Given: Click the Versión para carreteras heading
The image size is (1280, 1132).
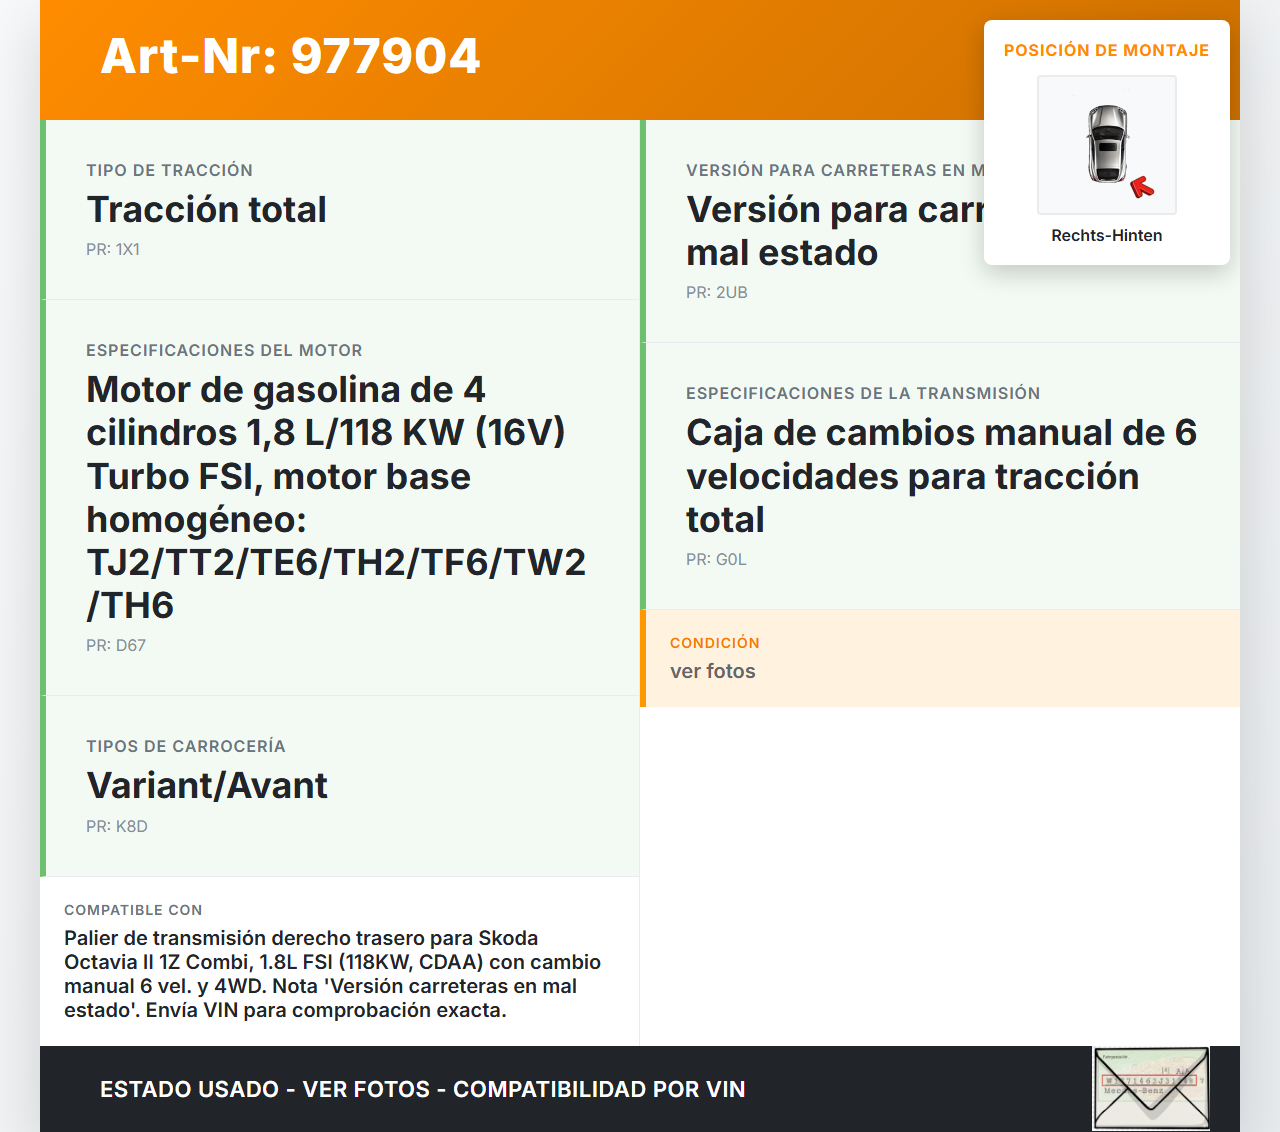Looking at the screenshot, I should pyautogui.click(x=835, y=231).
